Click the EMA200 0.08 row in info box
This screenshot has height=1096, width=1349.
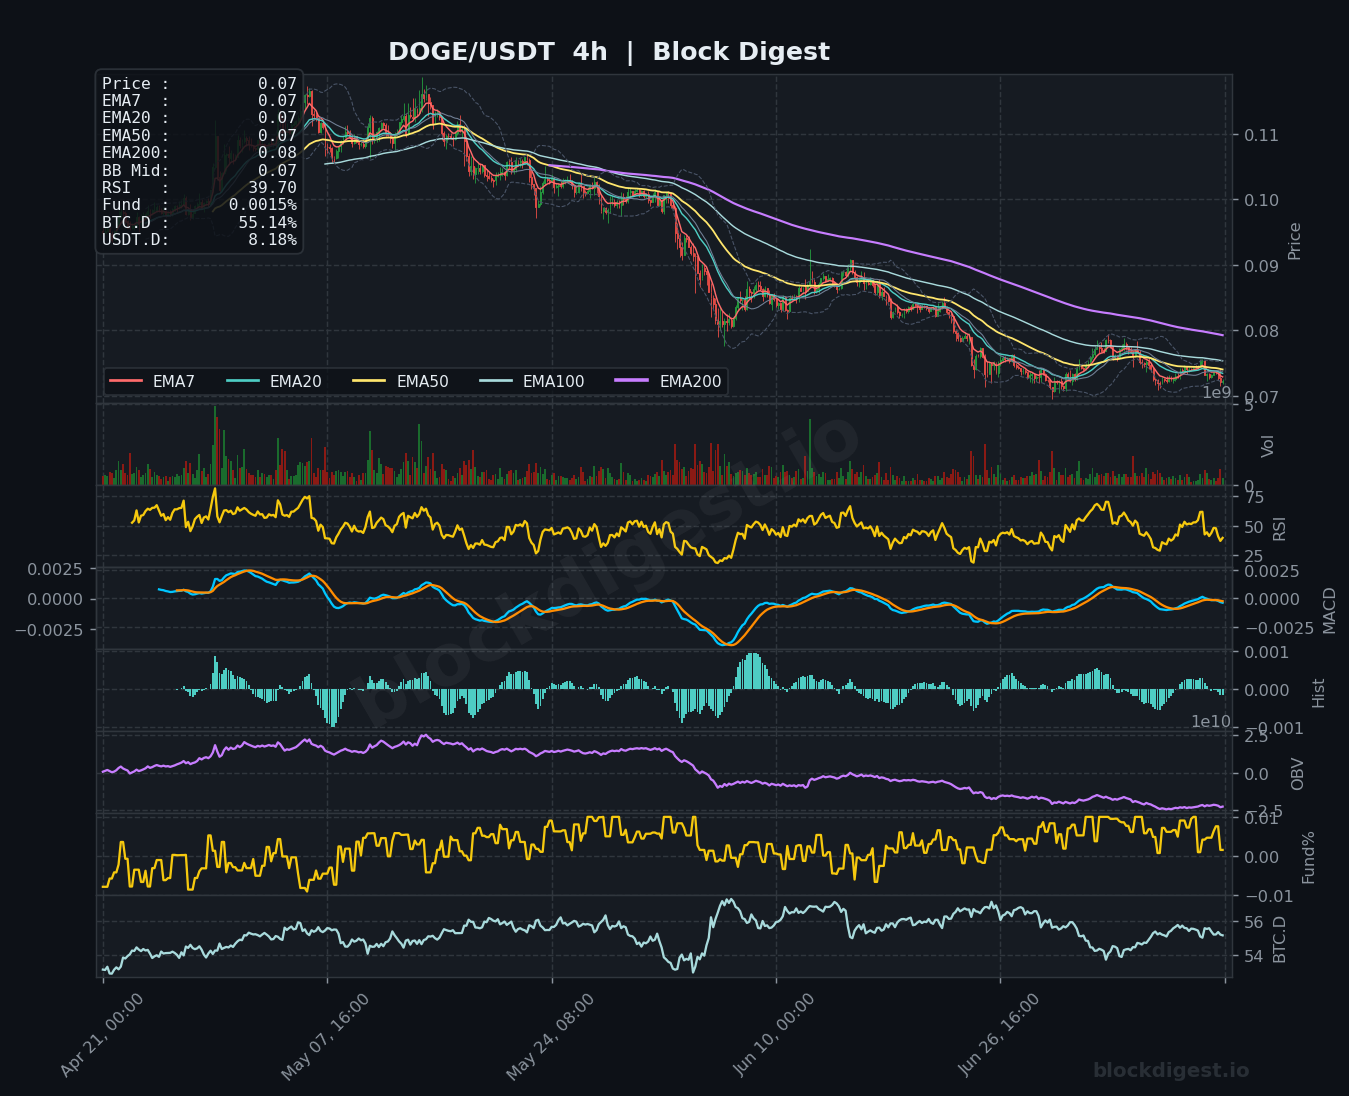pos(199,153)
